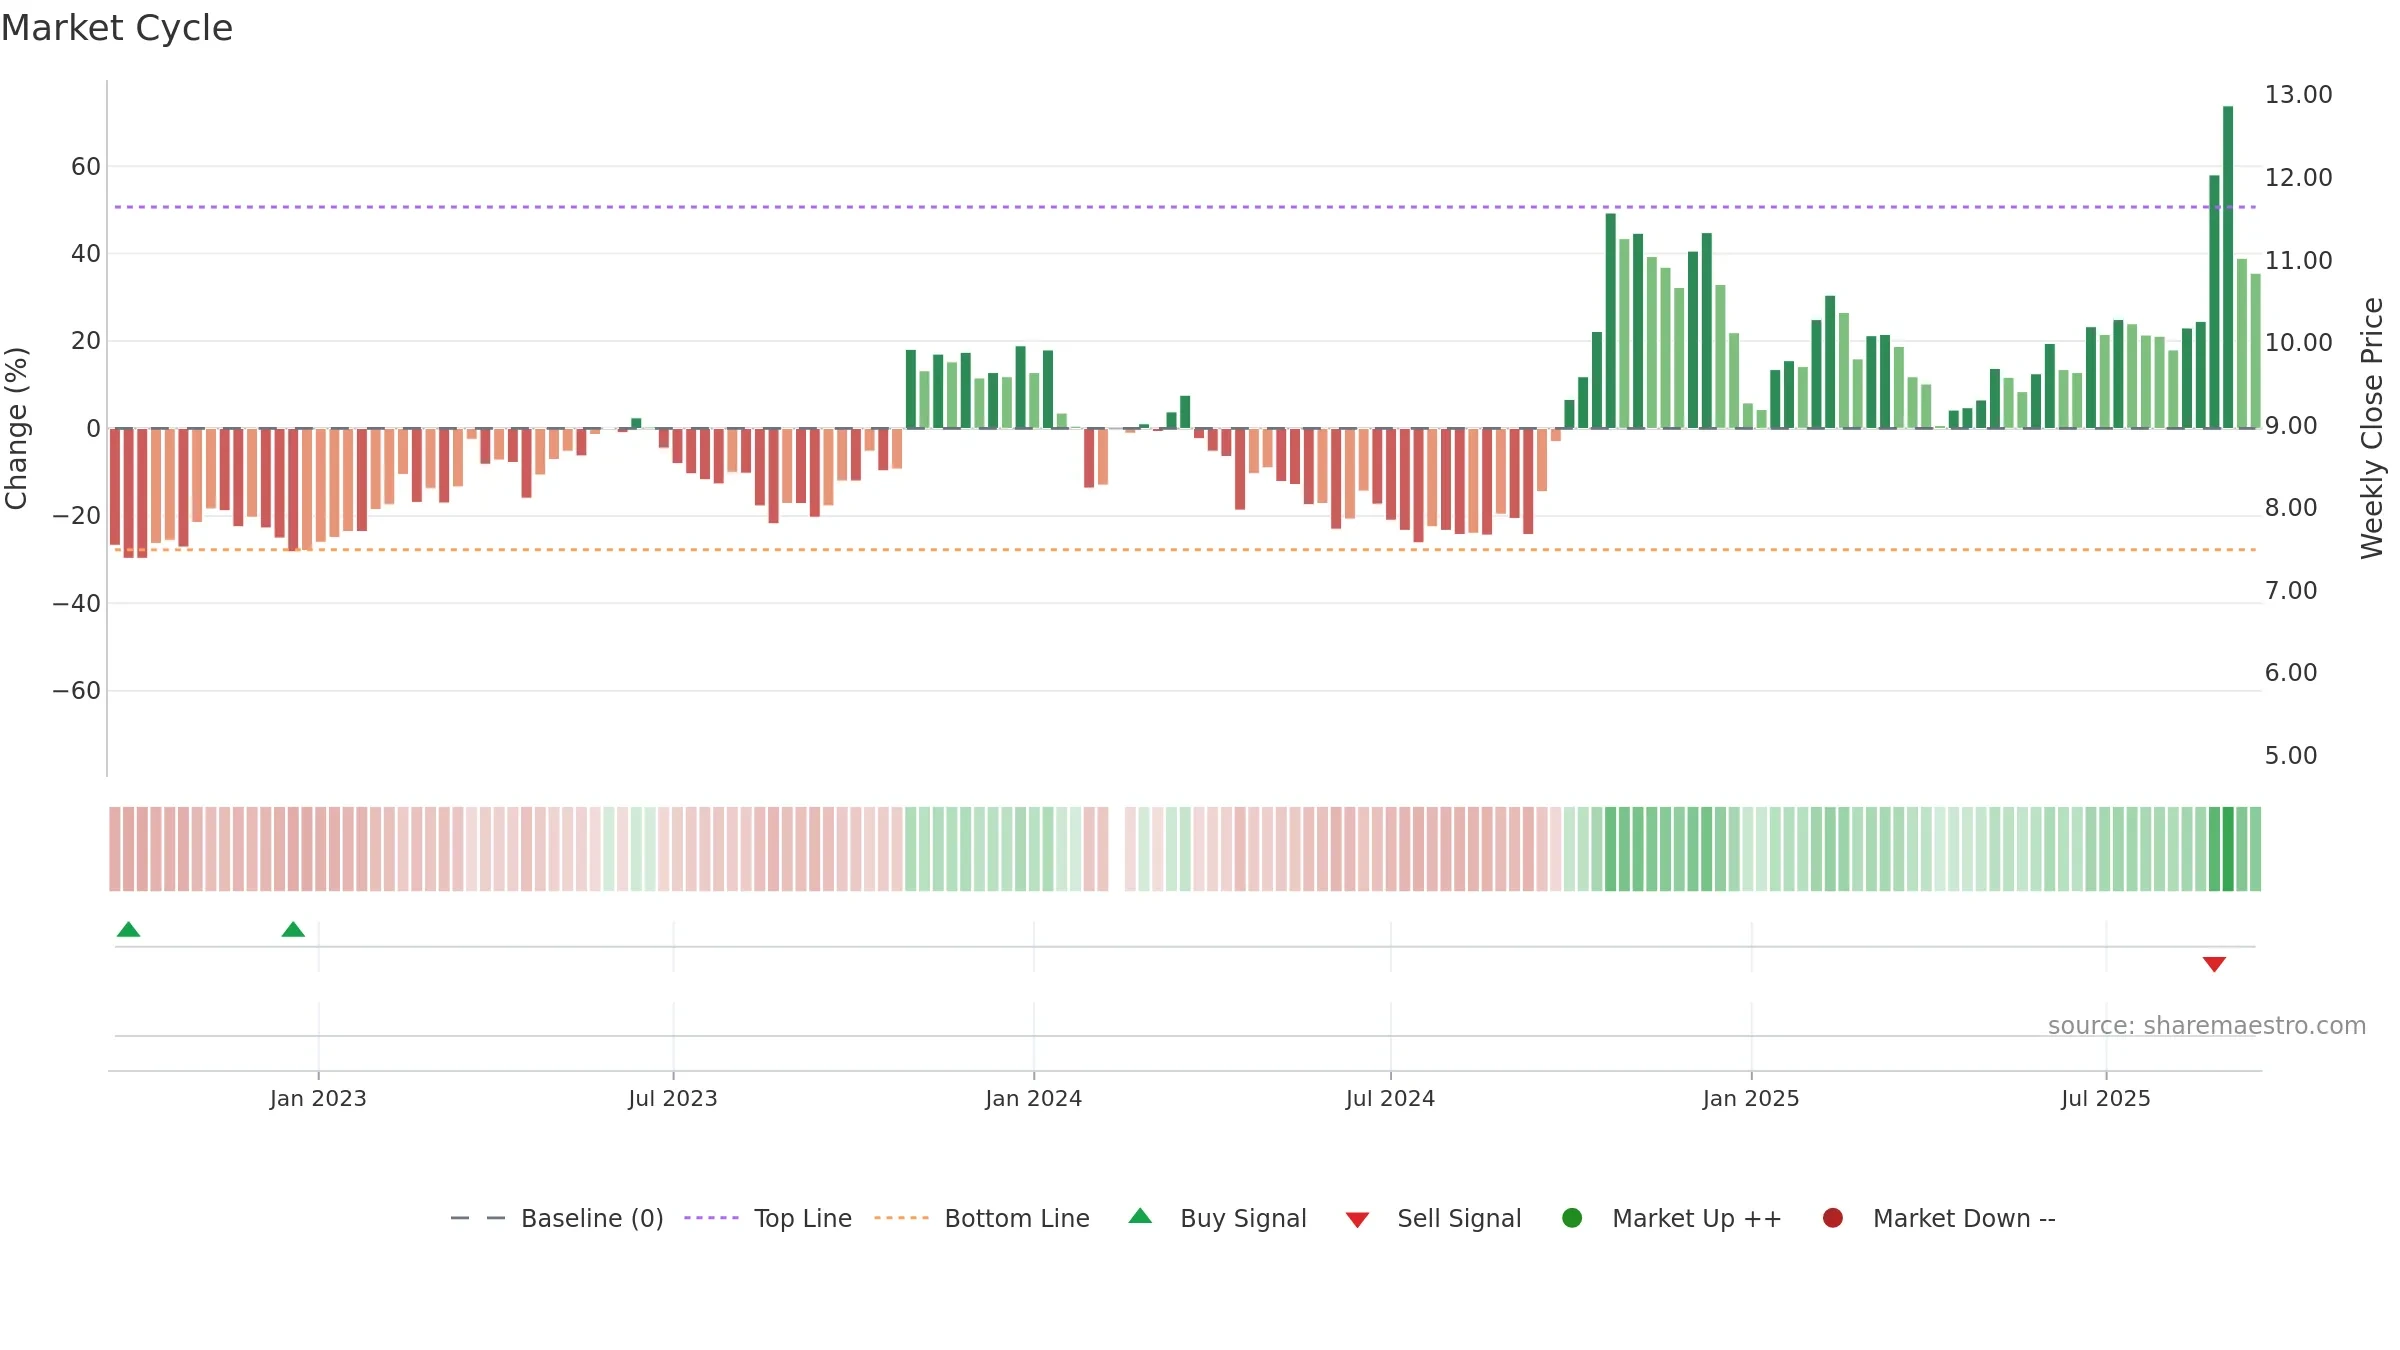Click the purple dotted Top Line legend swatch
This screenshot has height=1350, width=2400.
711,1218
